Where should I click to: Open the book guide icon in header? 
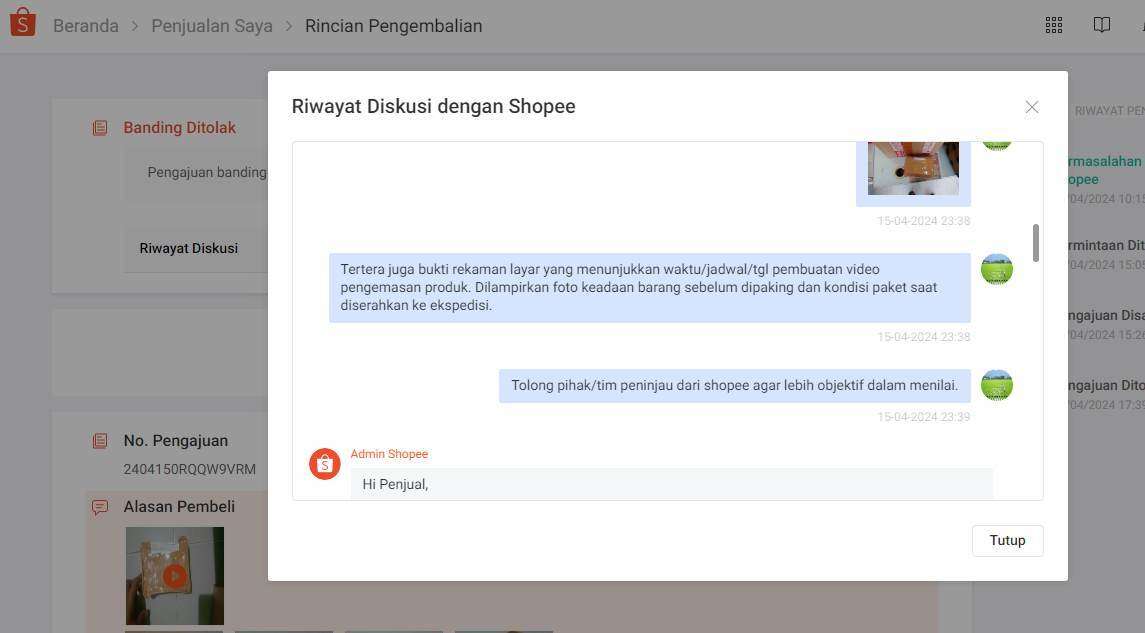click(x=1101, y=25)
